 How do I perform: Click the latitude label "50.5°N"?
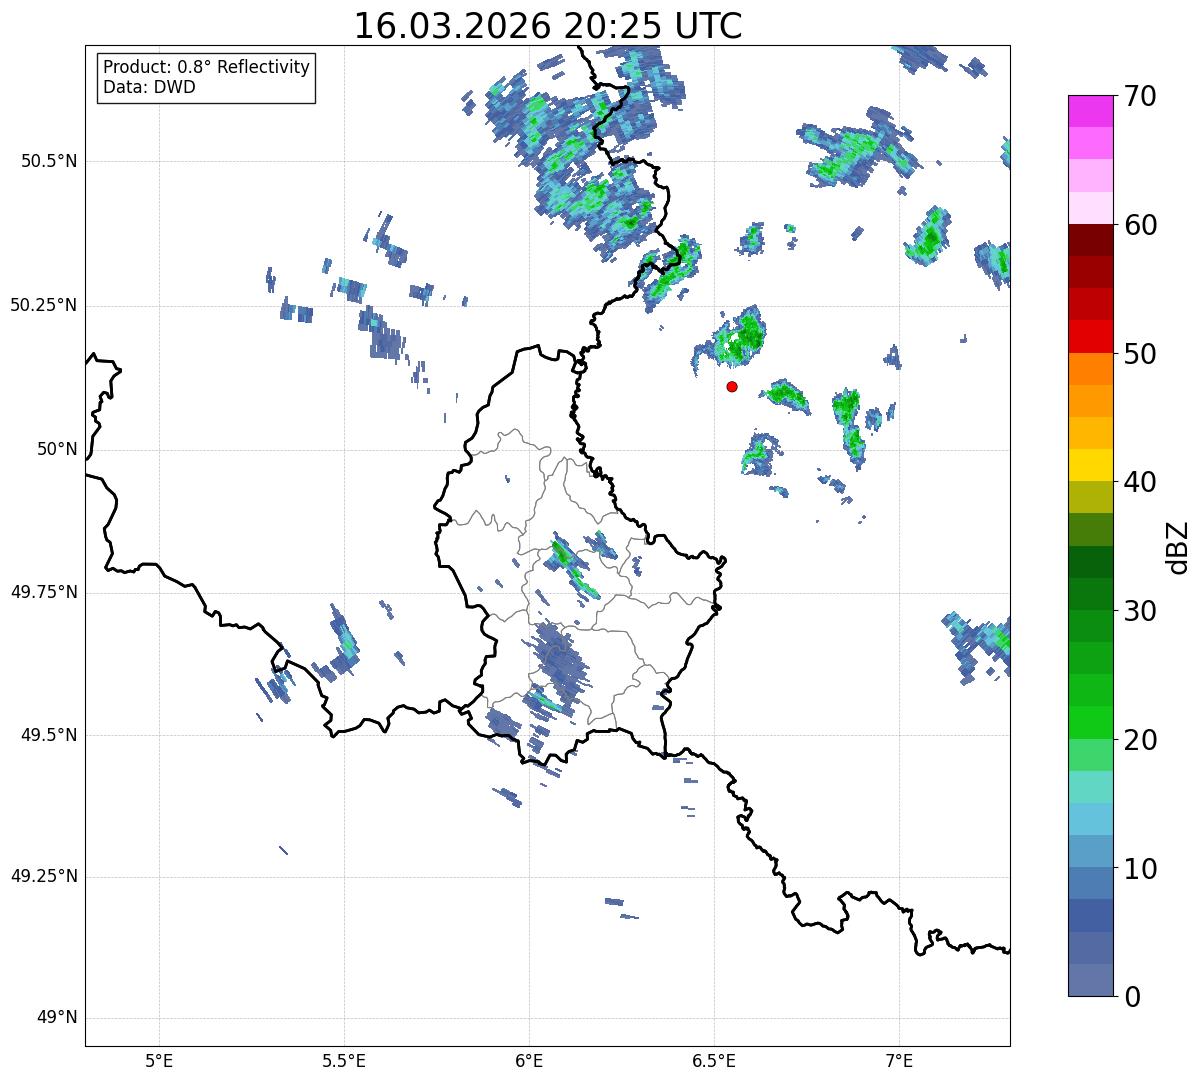click(49, 161)
